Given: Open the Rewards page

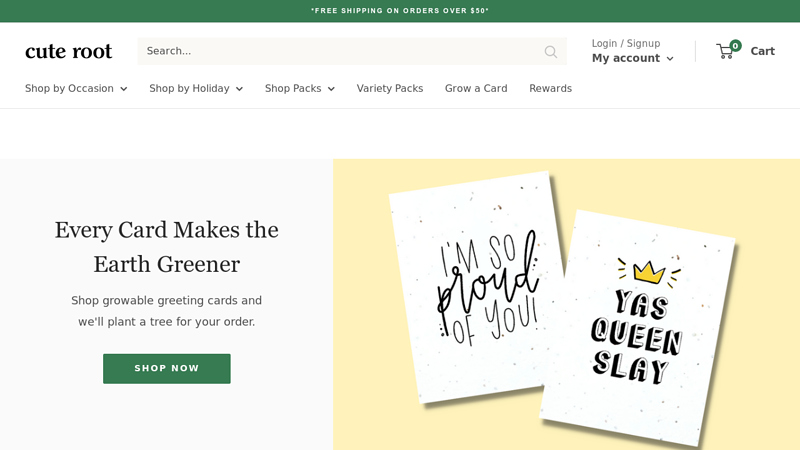Looking at the screenshot, I should pyautogui.click(x=551, y=88).
